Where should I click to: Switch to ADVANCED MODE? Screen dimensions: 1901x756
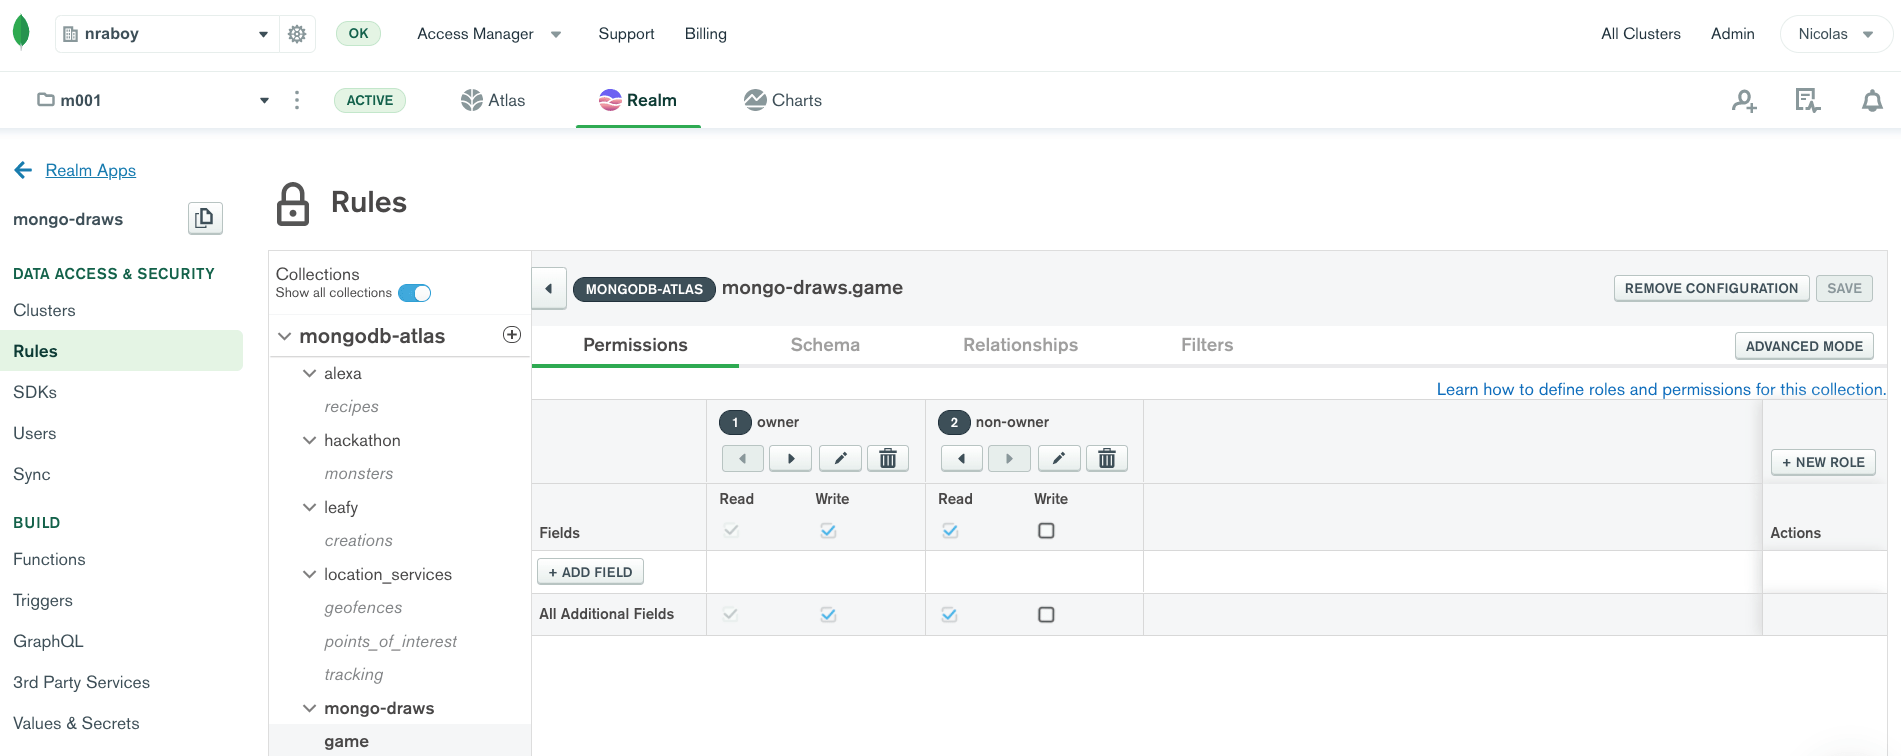pos(1804,346)
